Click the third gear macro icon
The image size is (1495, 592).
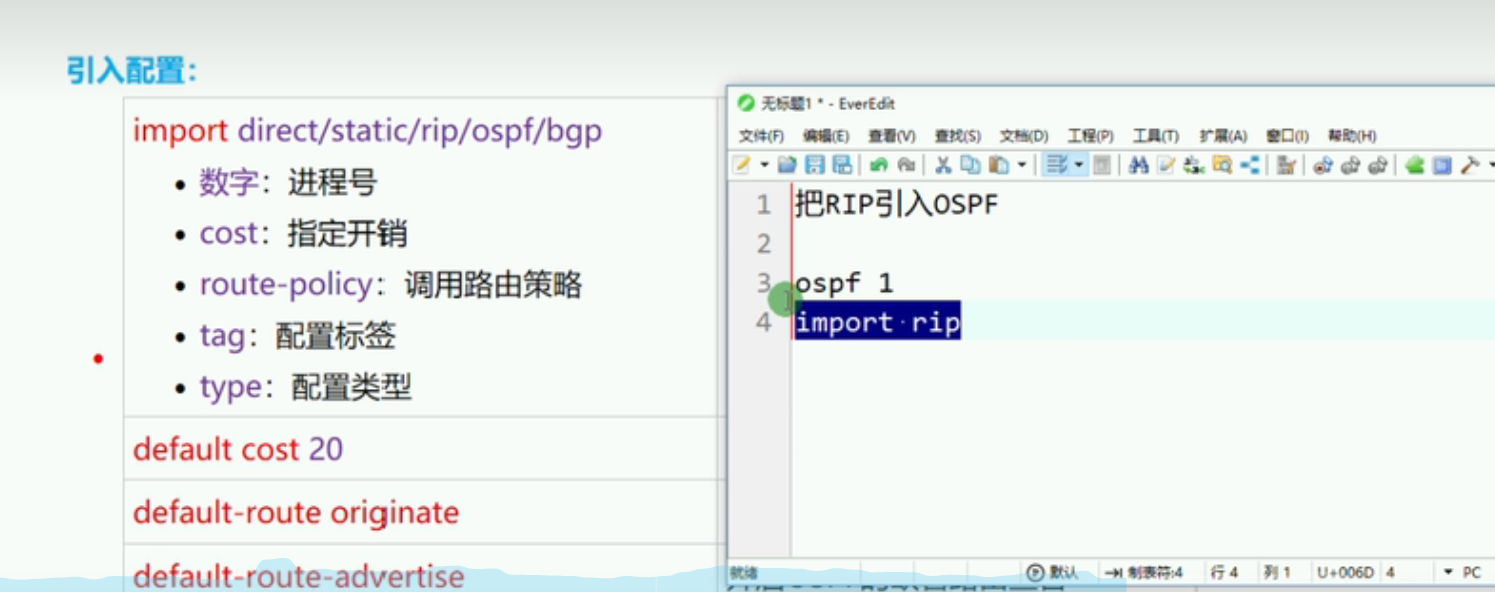[x=1378, y=165]
